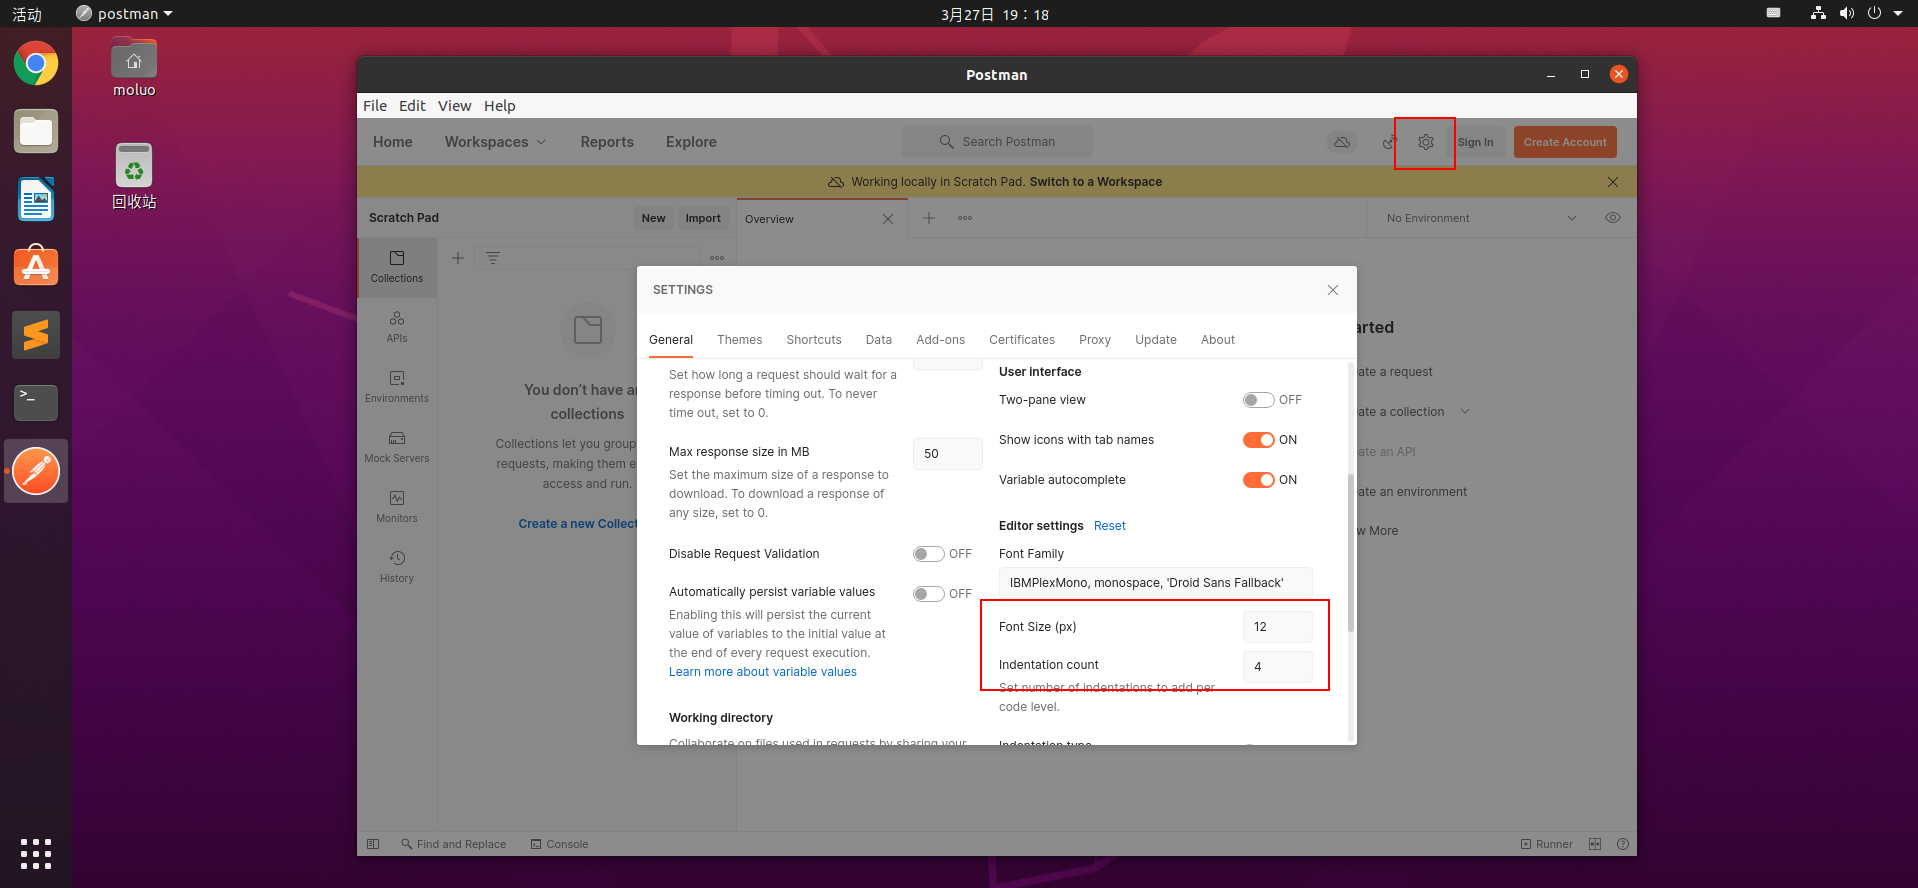This screenshot has width=1918, height=888.
Task: Click the cloud sync status icon
Action: pyautogui.click(x=1342, y=142)
